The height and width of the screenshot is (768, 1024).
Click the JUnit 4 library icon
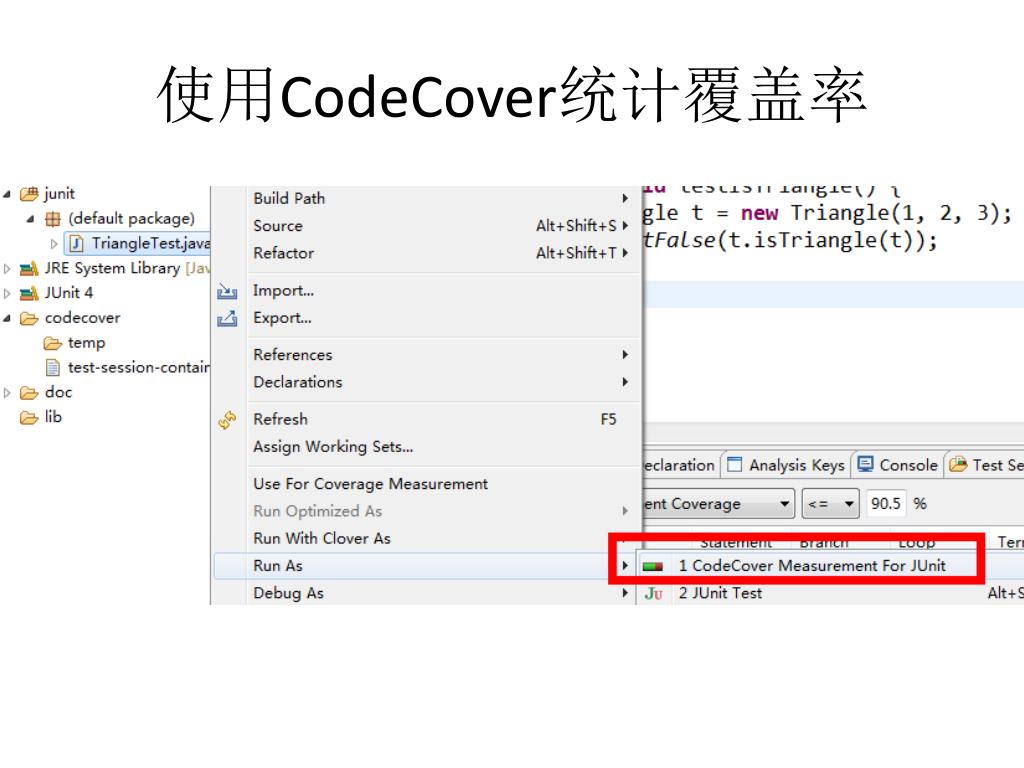click(x=29, y=293)
